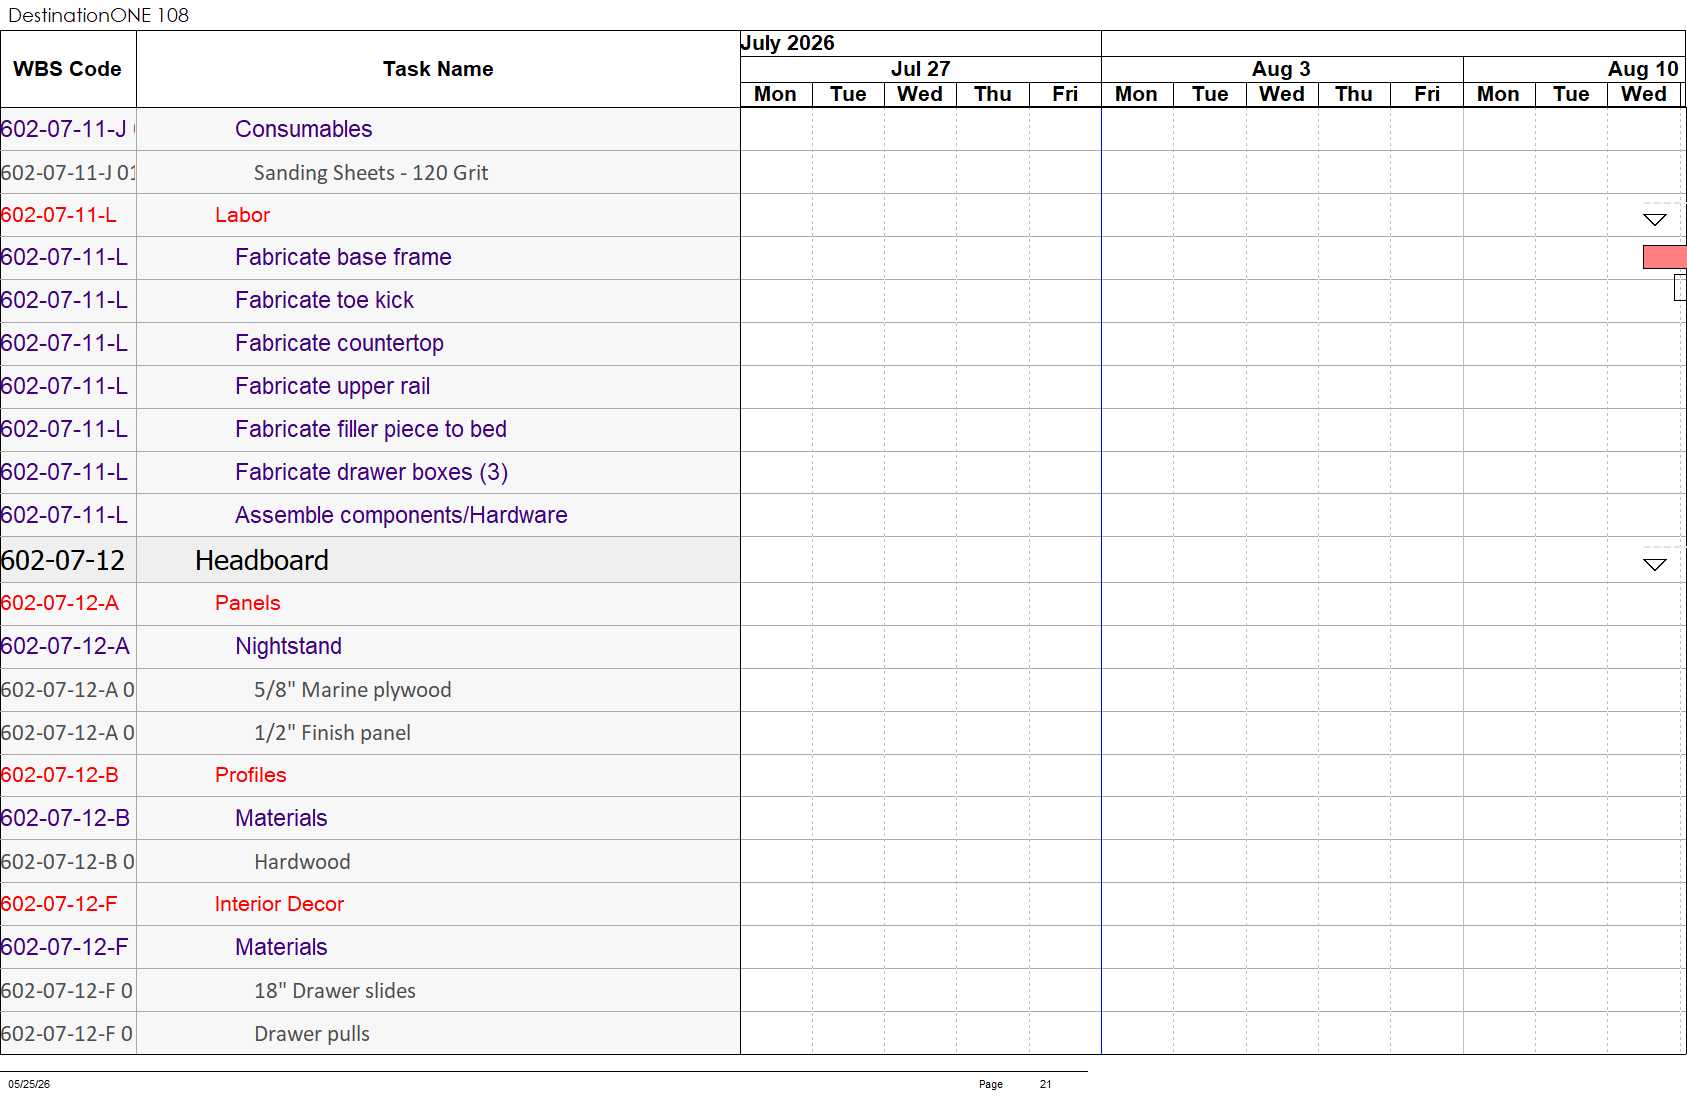This screenshot has height=1097, width=1687.
Task: Click WBS code 602-07-11-J 01 cell
Action: tap(68, 172)
